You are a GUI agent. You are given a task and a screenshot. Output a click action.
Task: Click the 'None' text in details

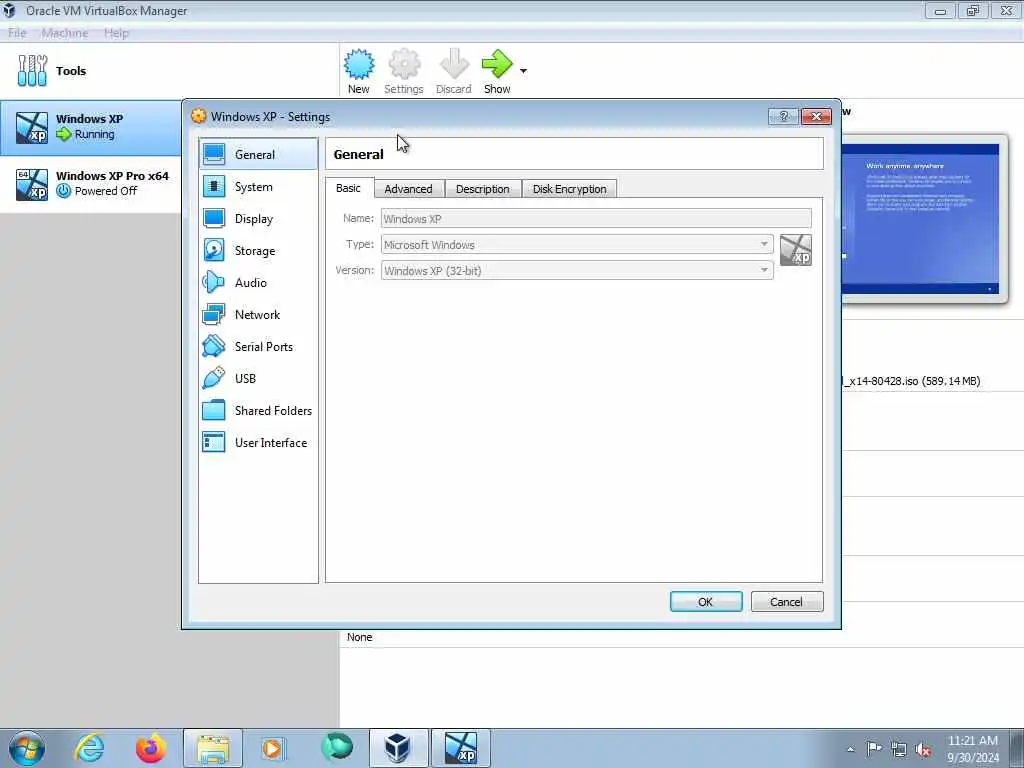[x=360, y=637]
